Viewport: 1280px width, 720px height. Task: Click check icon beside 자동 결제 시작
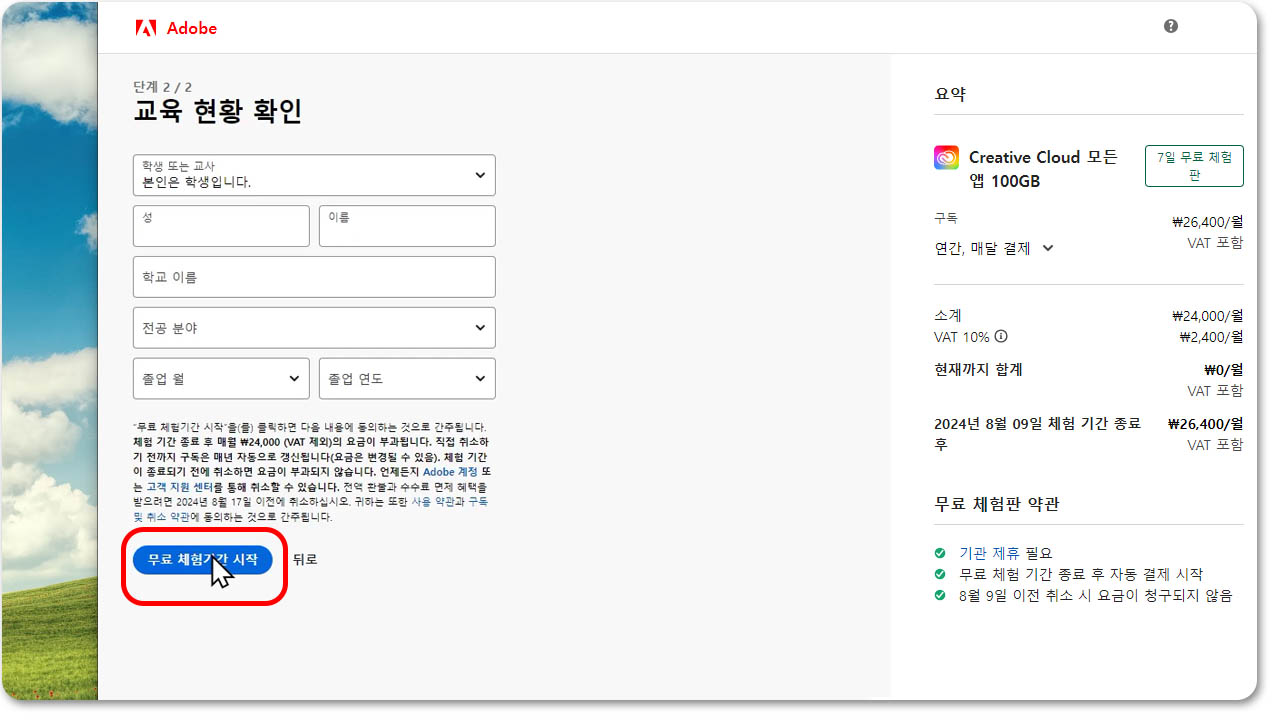pos(940,574)
